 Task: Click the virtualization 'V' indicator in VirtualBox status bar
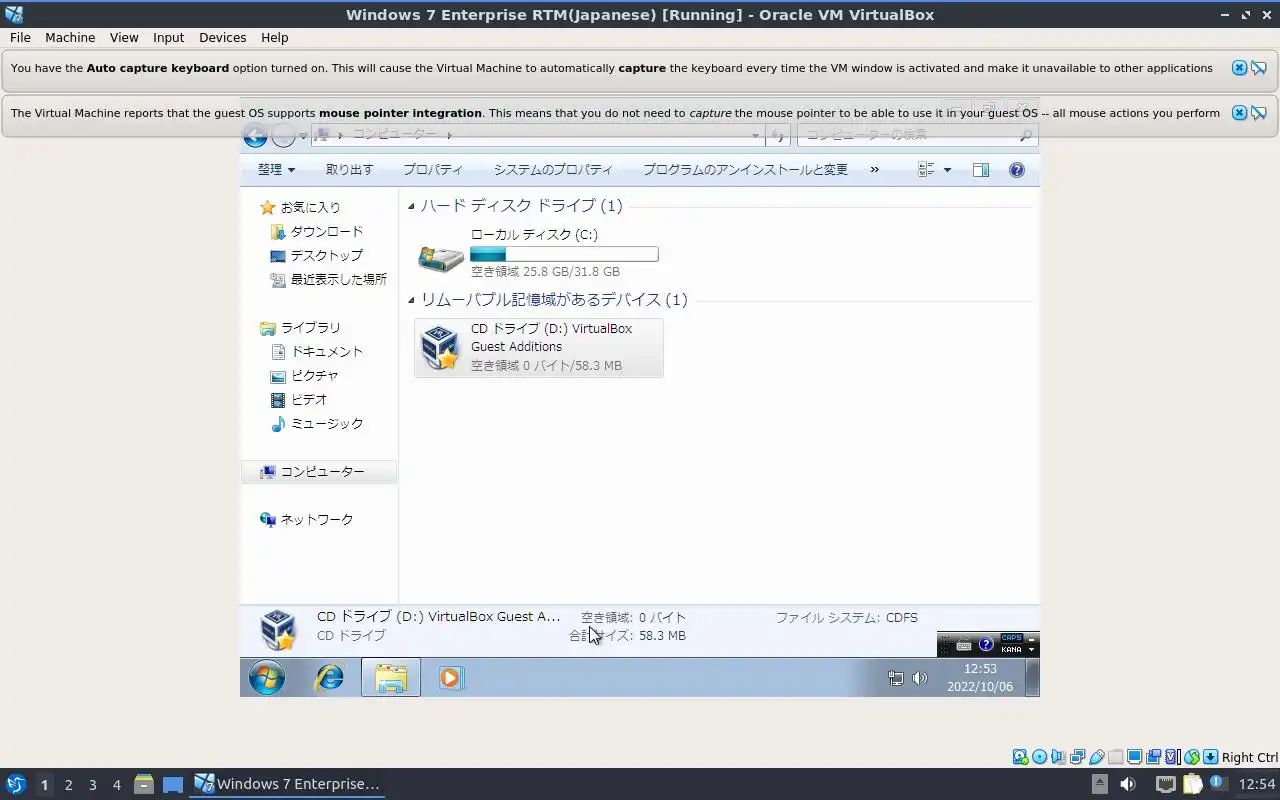click(x=1172, y=757)
